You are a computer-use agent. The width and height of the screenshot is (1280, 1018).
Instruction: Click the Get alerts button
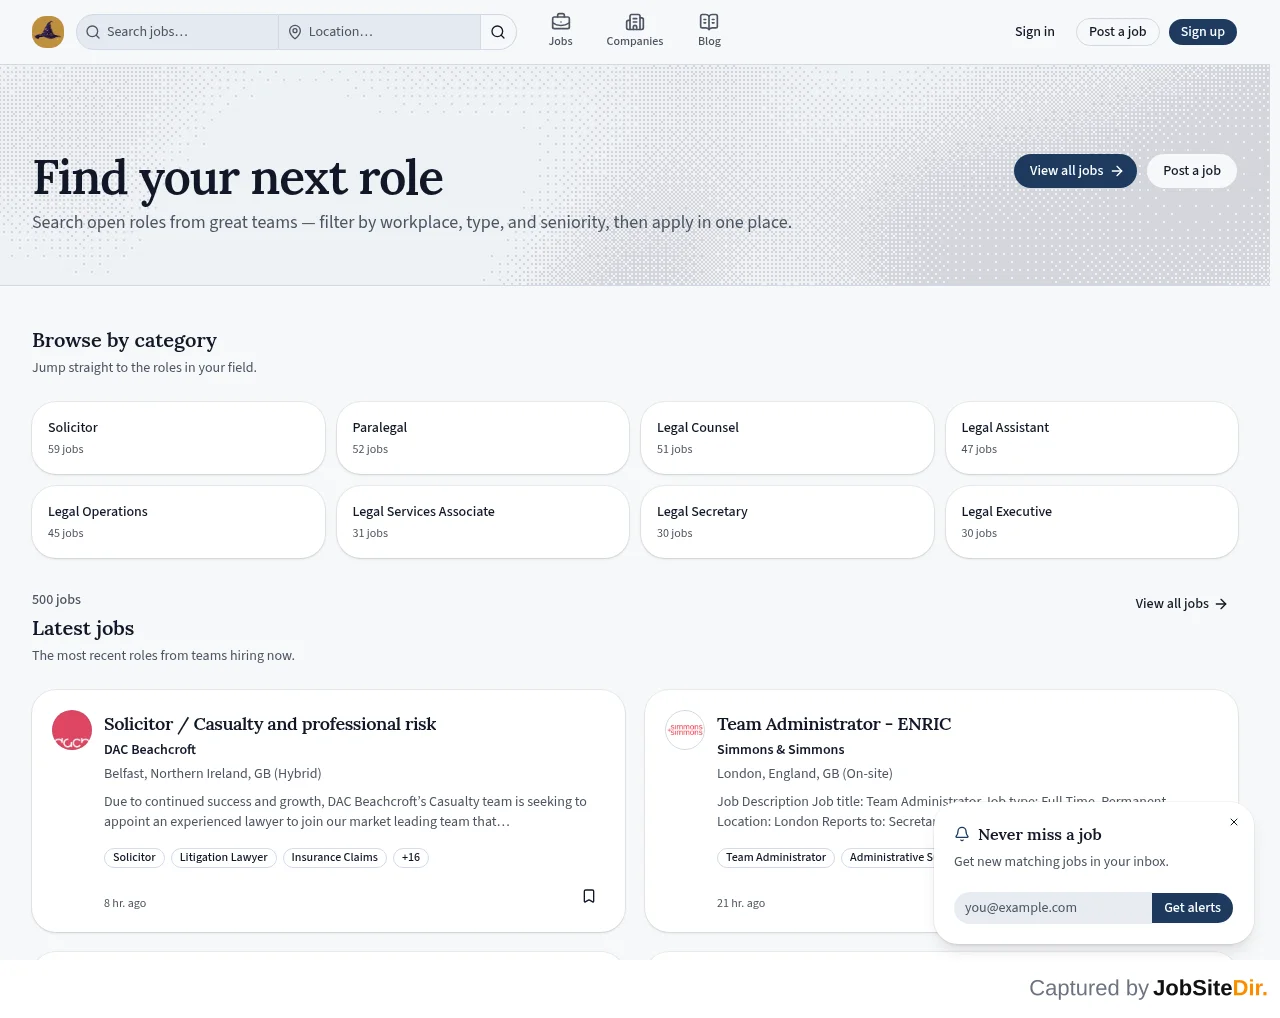click(x=1192, y=908)
